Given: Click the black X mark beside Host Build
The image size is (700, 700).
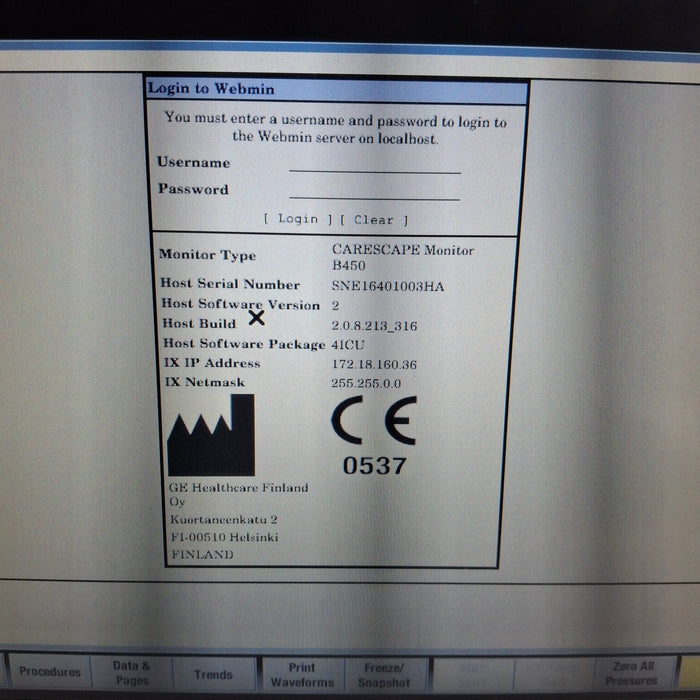Looking at the screenshot, I should [257, 318].
